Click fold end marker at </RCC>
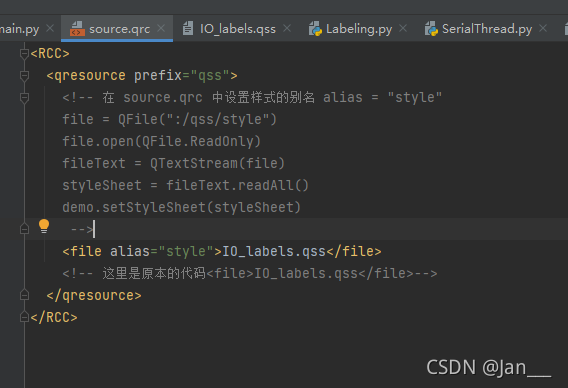Image resolution: width=568 pixels, height=388 pixels. pyautogui.click(x=24, y=317)
